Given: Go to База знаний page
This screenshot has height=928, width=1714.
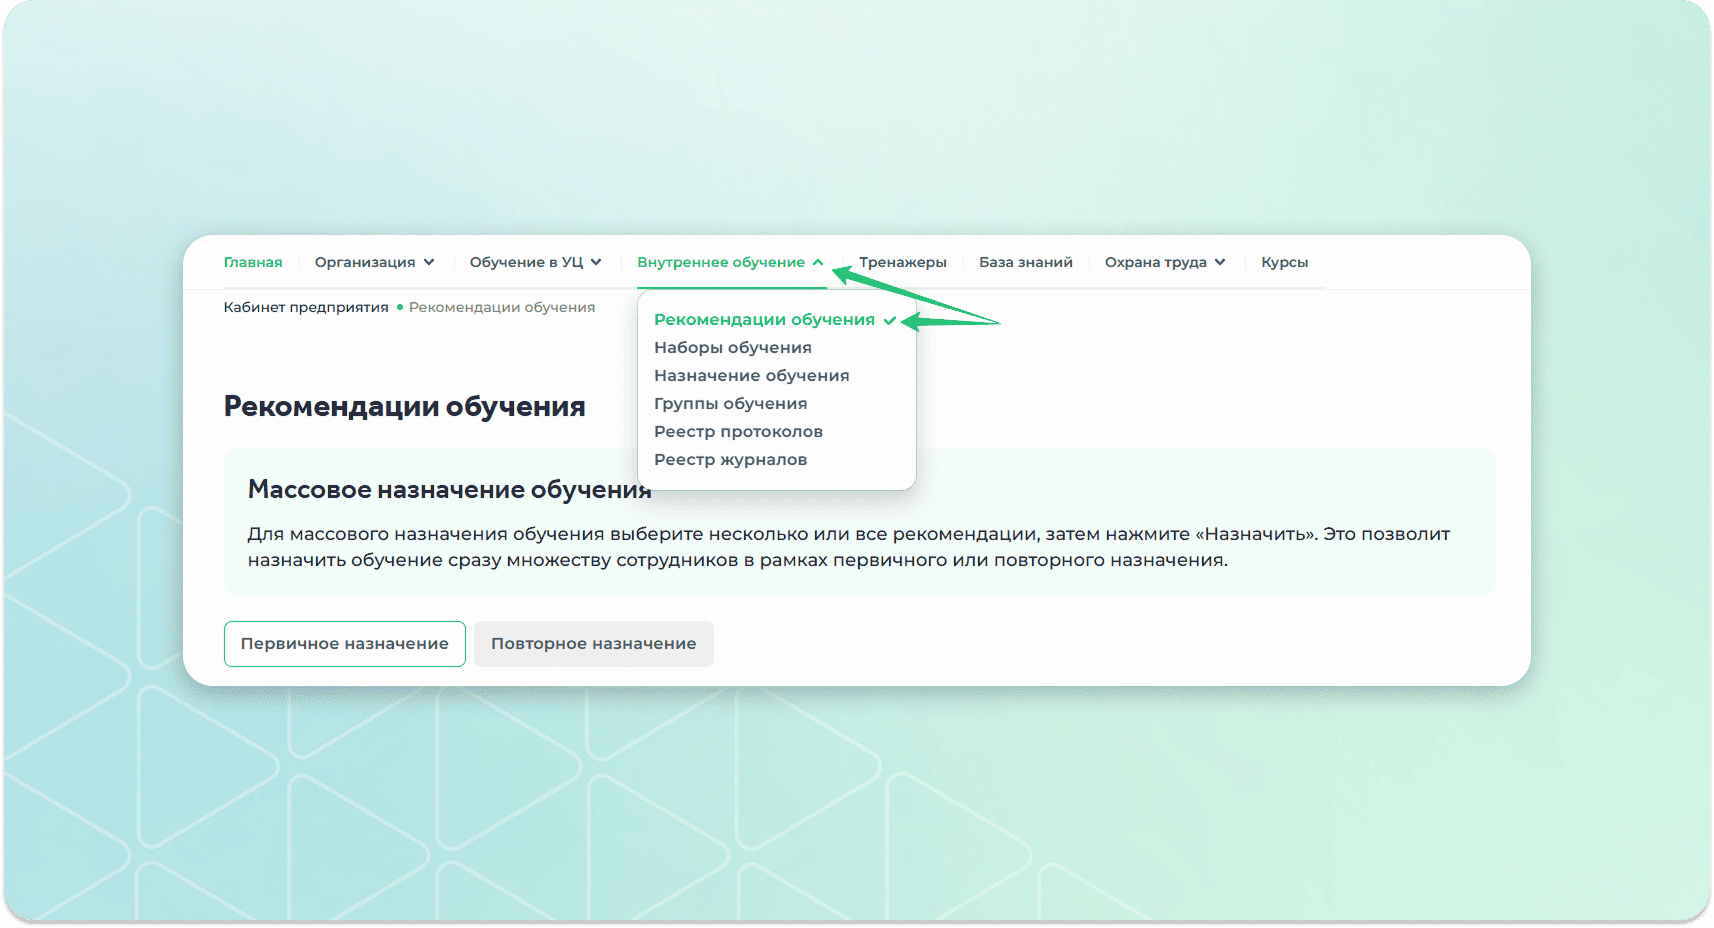Looking at the screenshot, I should pos(1025,262).
